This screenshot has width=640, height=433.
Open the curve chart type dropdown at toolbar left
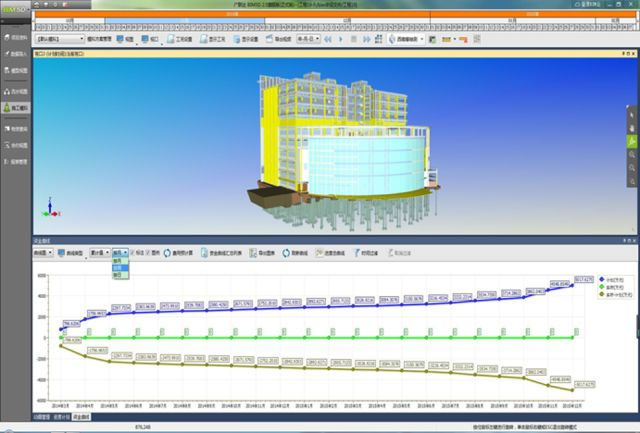click(44, 253)
